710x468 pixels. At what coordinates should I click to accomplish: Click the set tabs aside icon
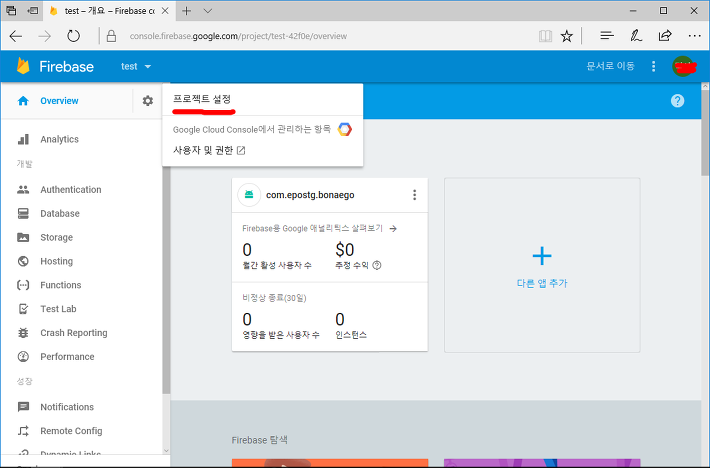(33, 10)
